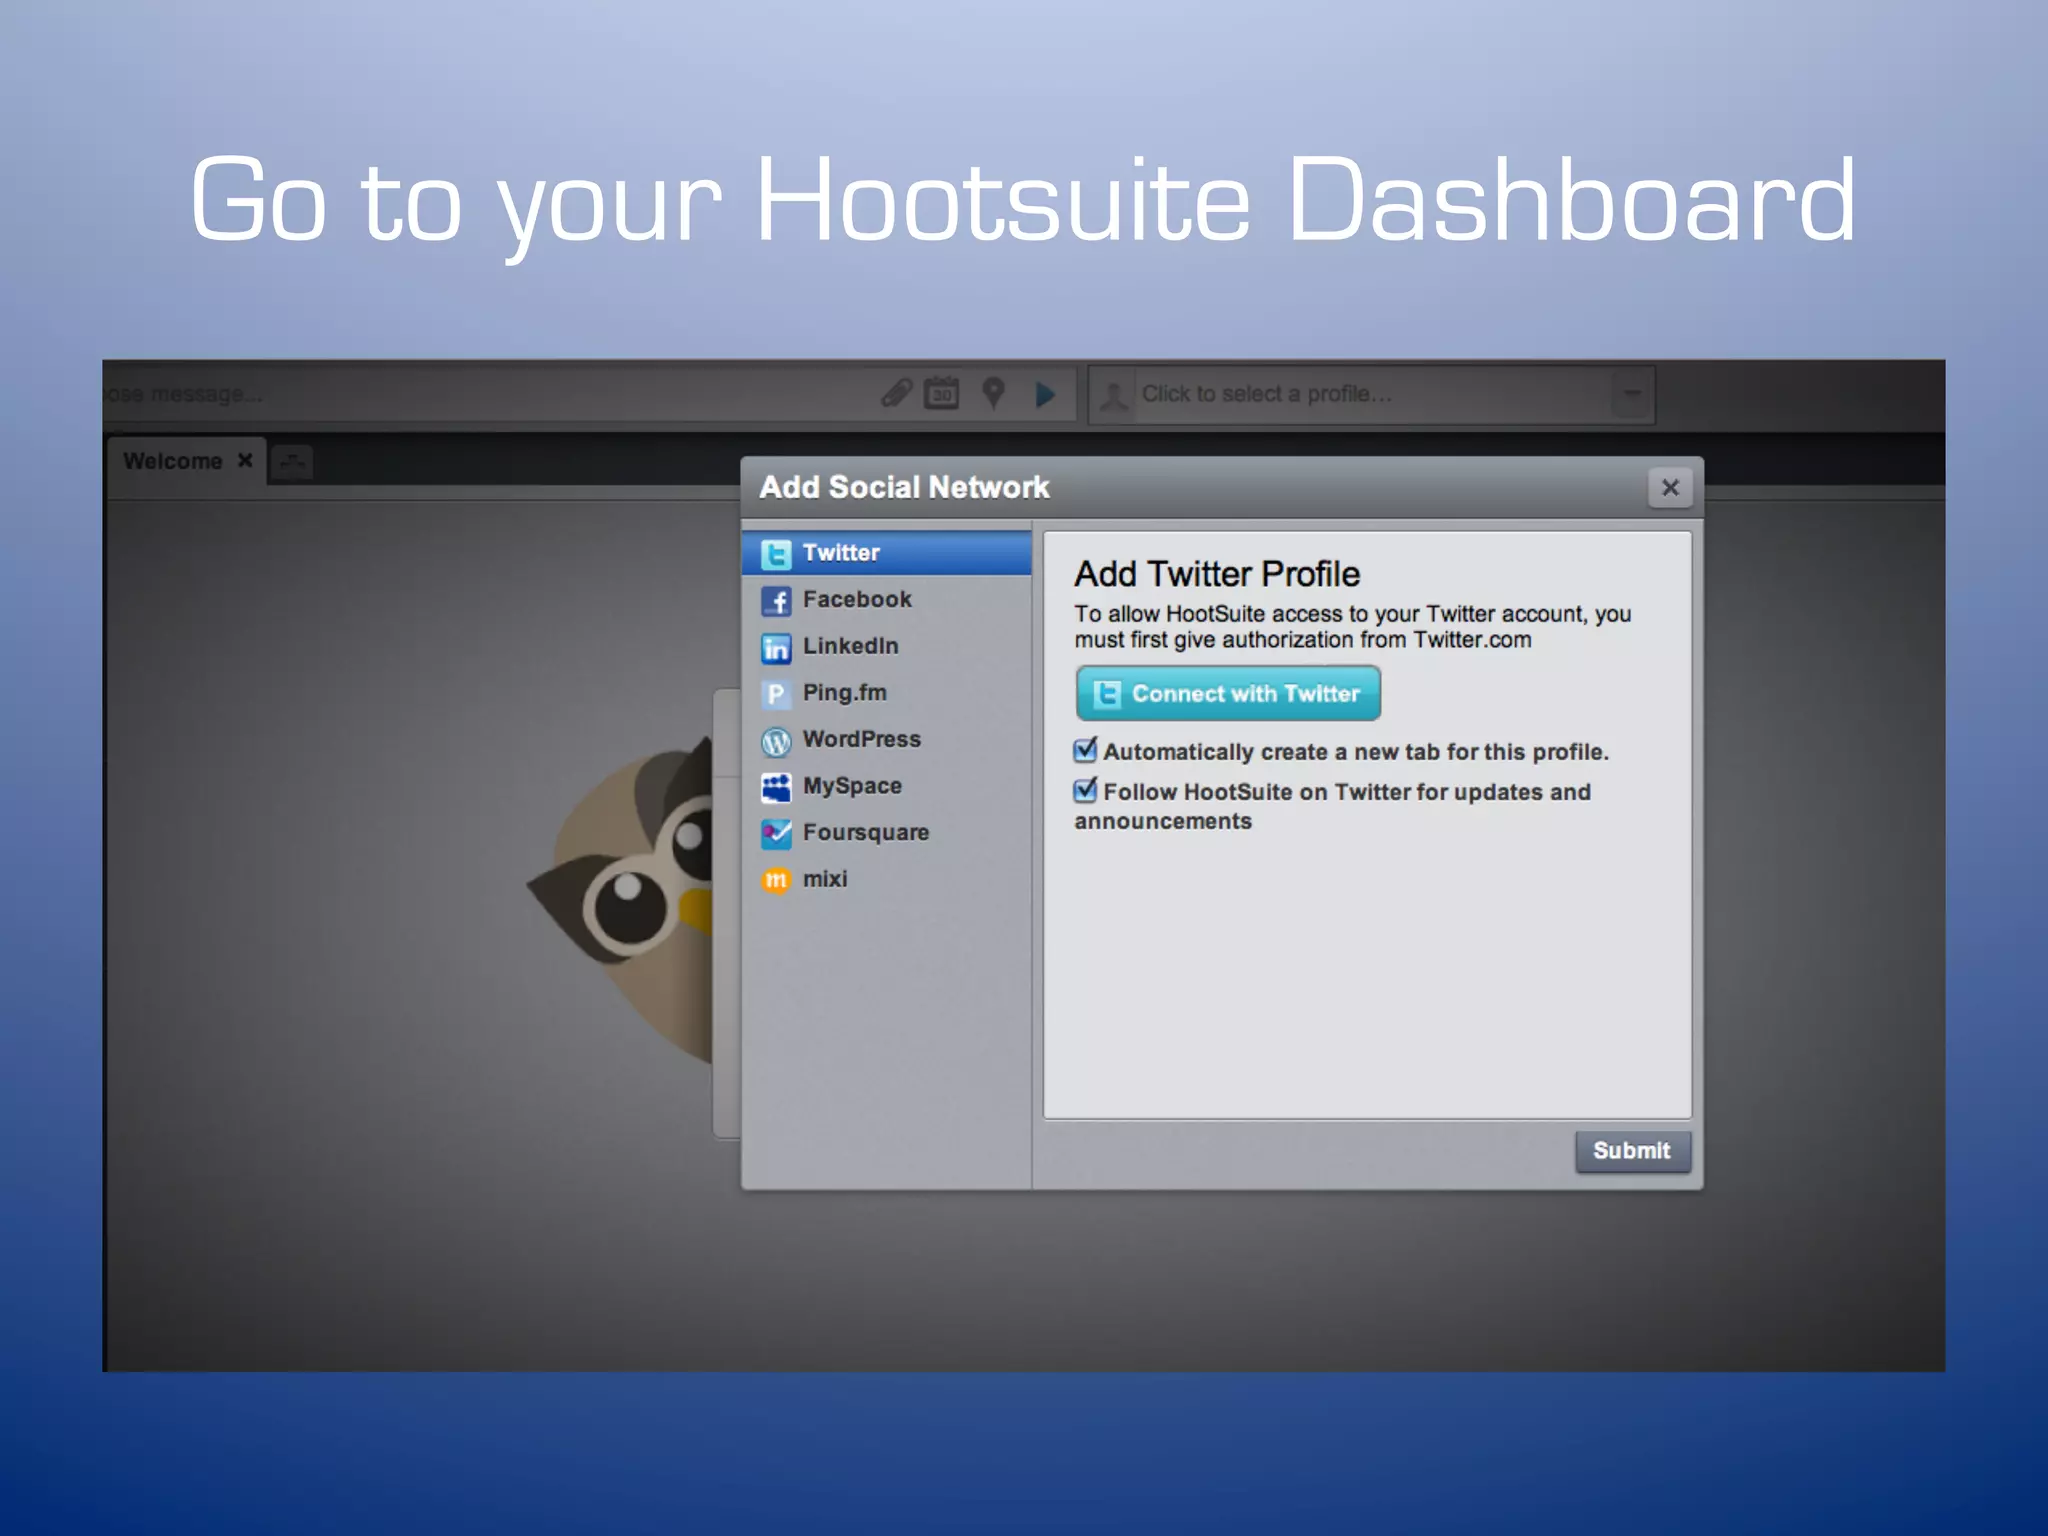Screen dimensions: 2048x1536
Task: Select Foursquare in the network list
Action: tap(887, 833)
